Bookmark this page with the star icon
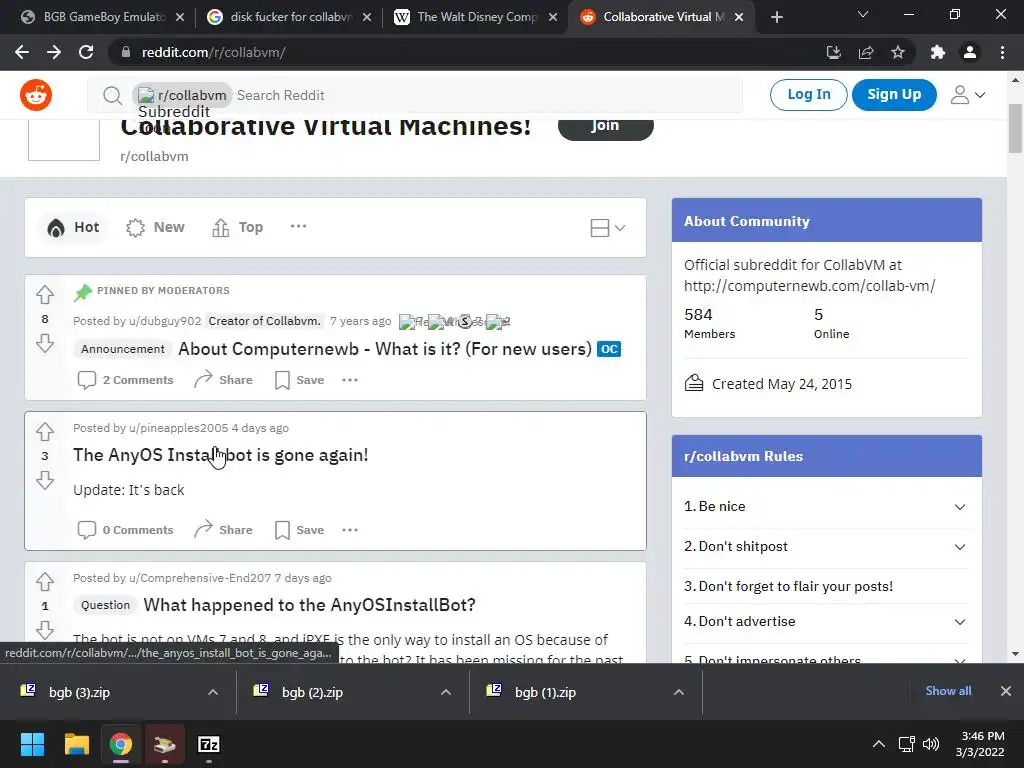 pos(898,52)
